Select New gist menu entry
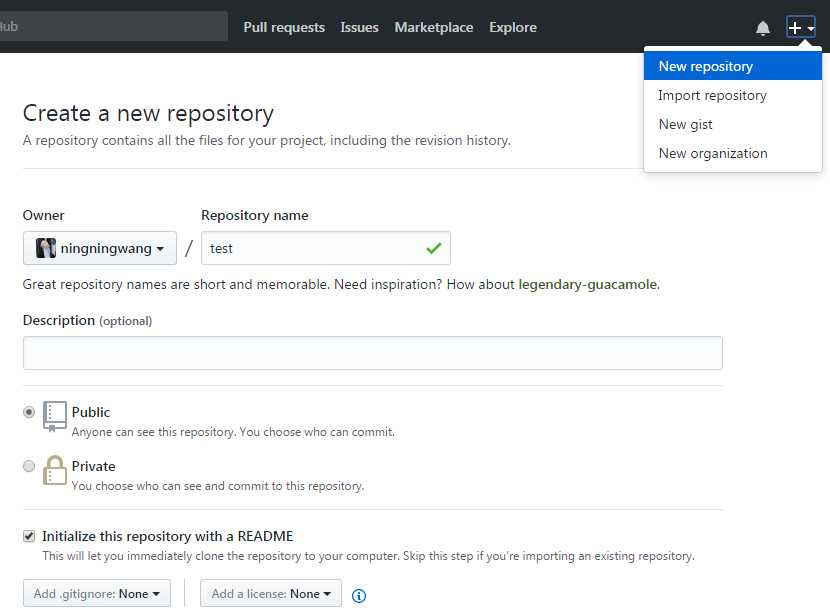Image resolution: width=830 pixels, height=613 pixels. click(733, 124)
